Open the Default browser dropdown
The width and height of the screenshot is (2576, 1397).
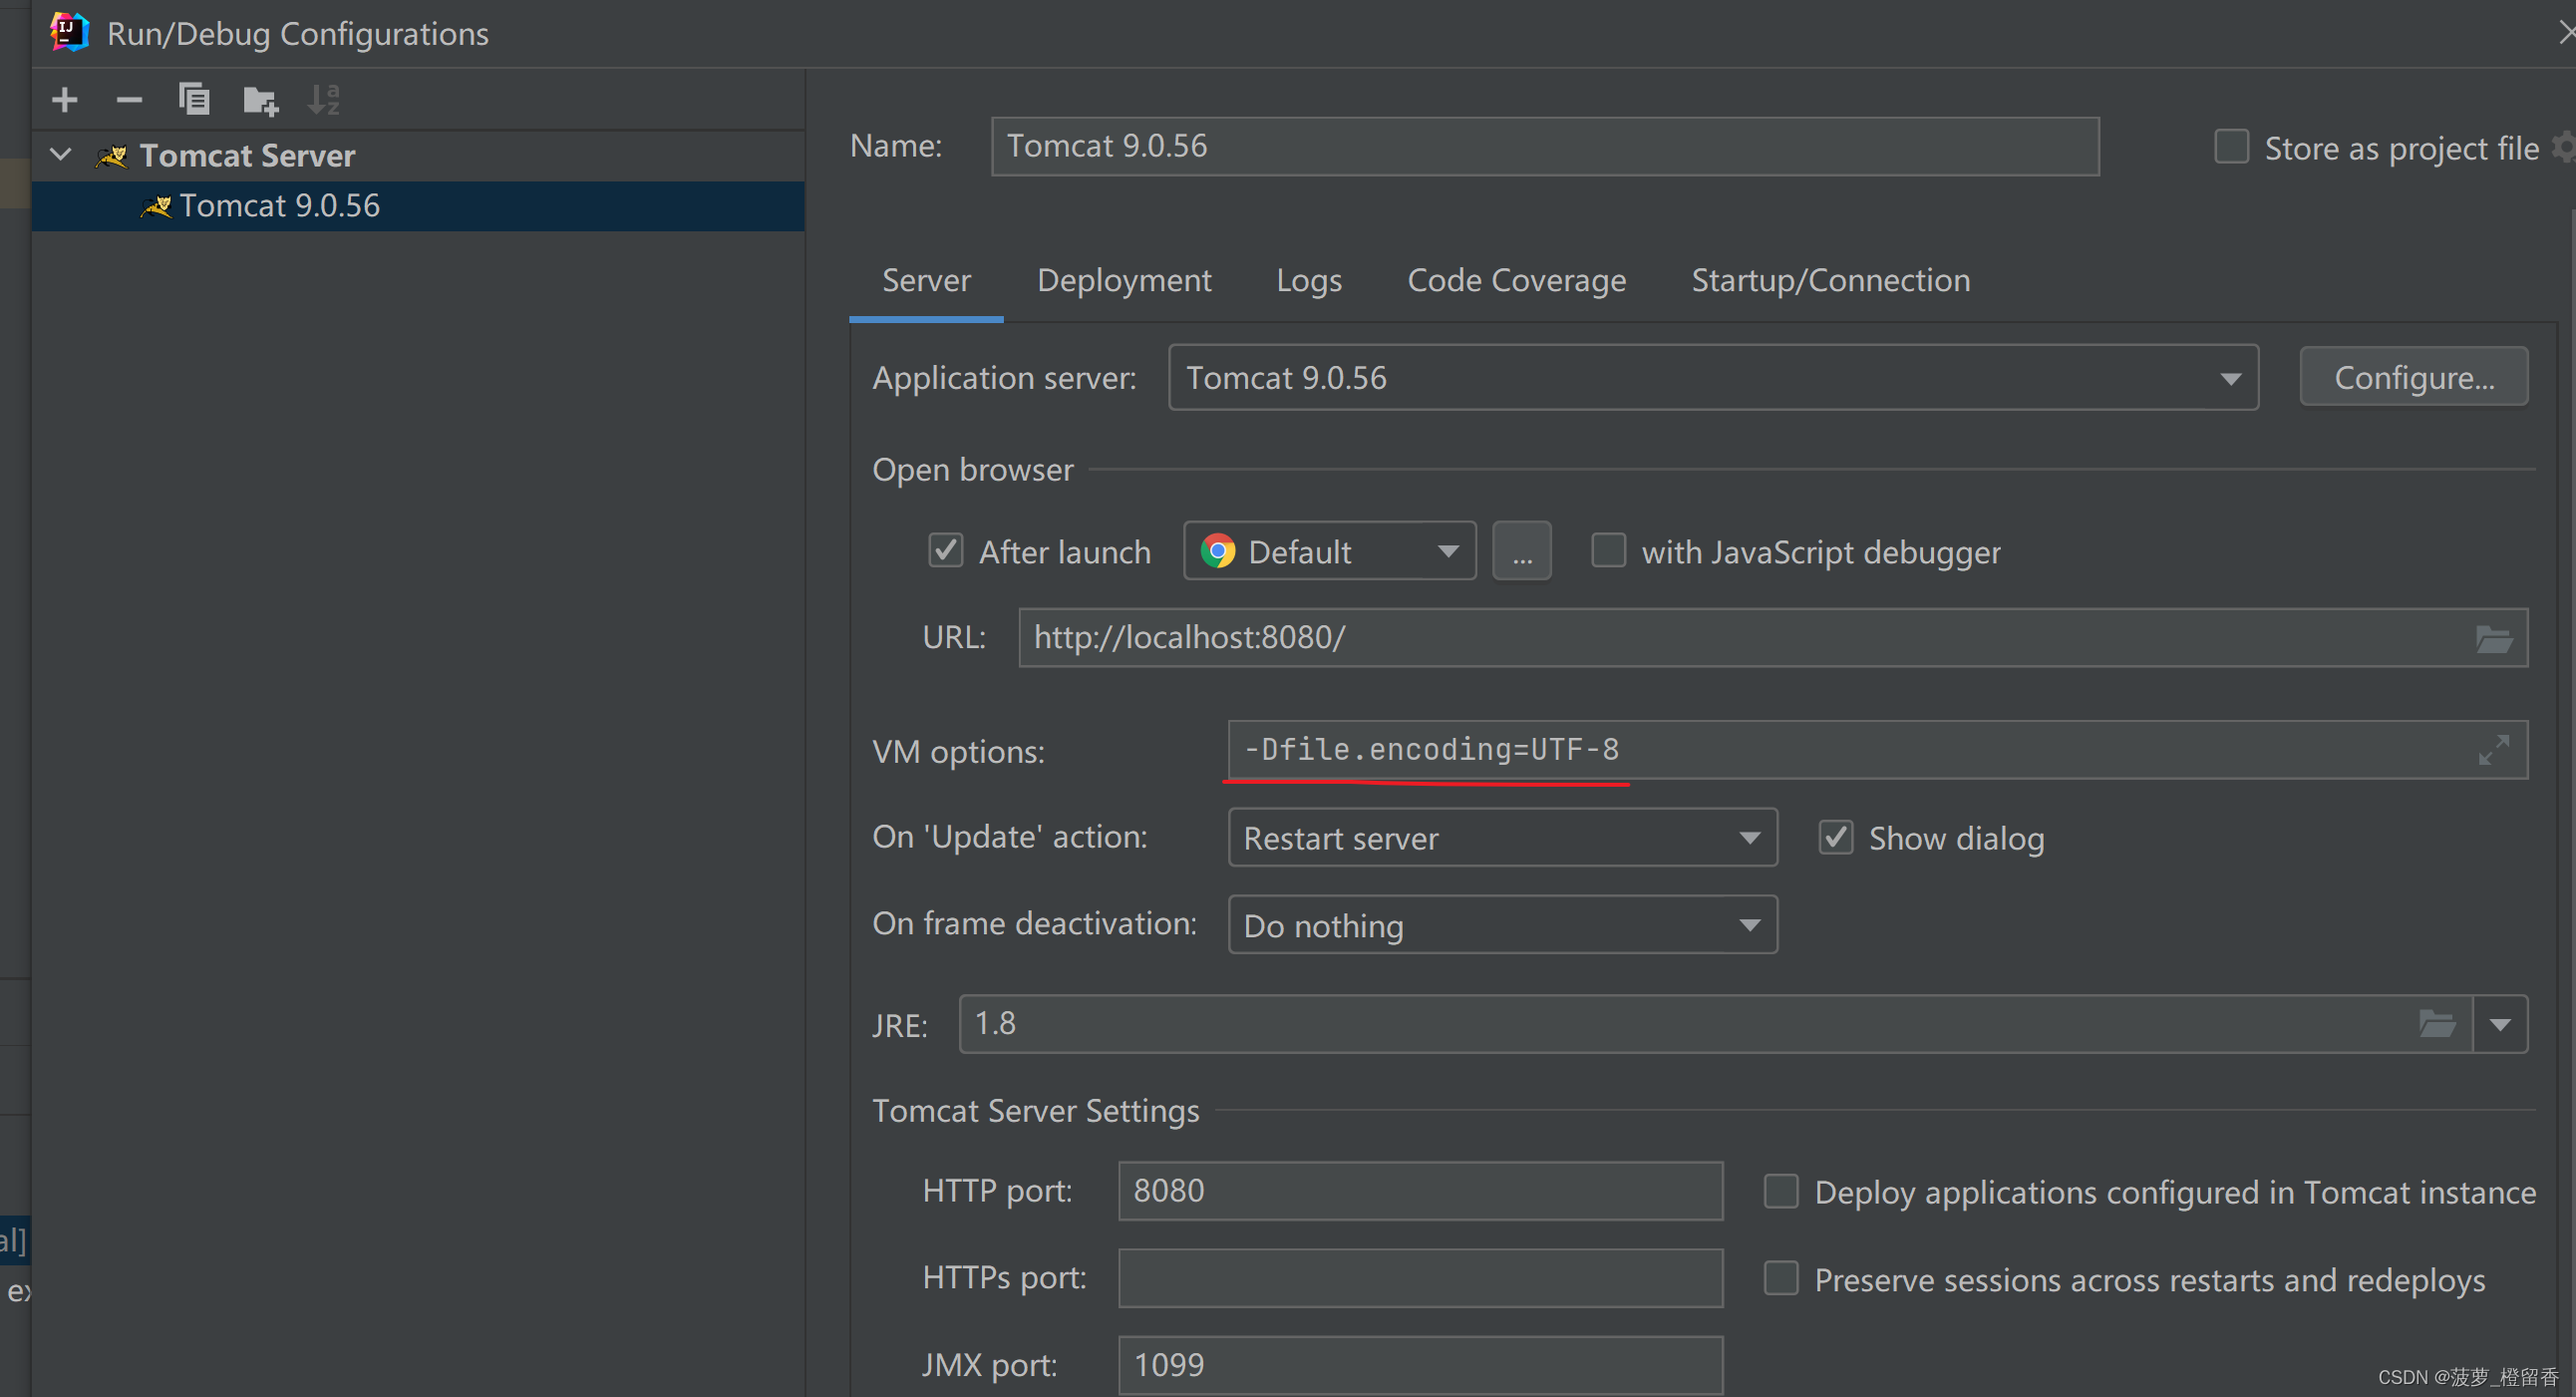coord(1329,551)
